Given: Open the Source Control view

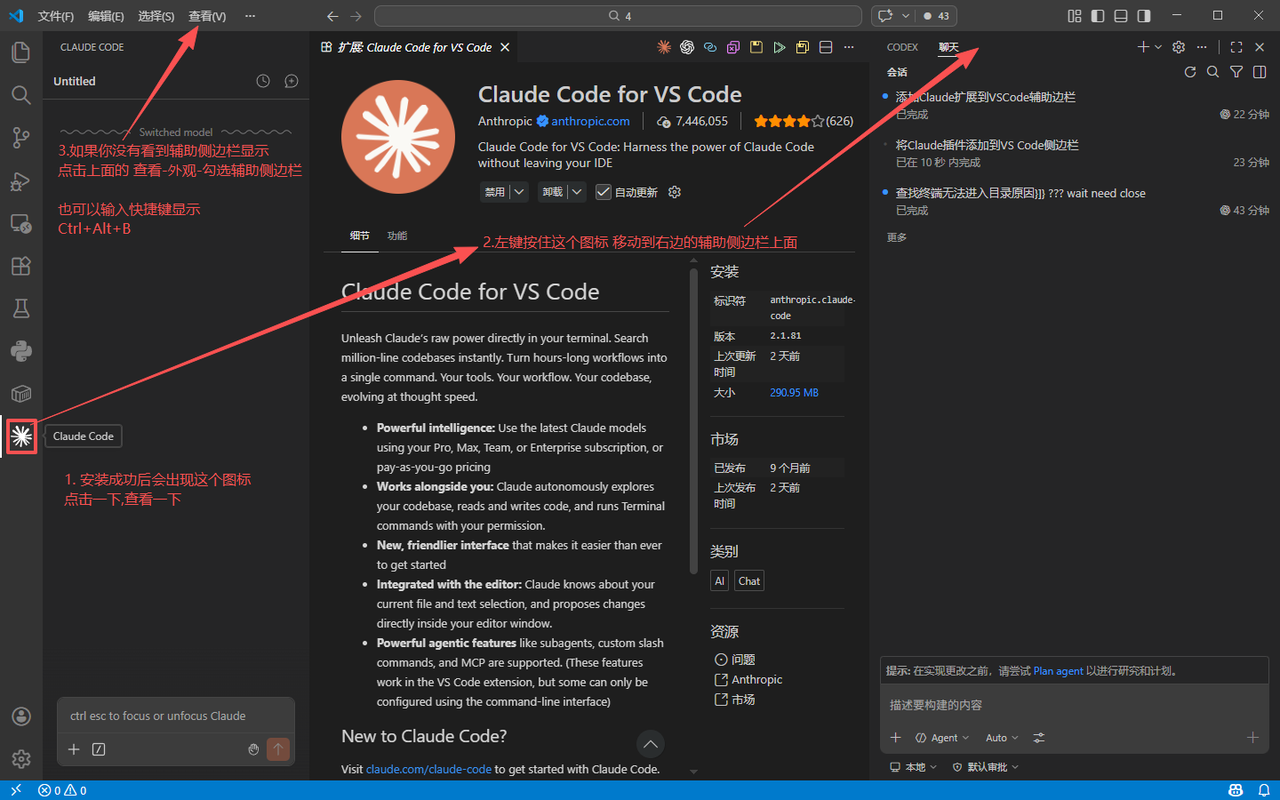Looking at the screenshot, I should tap(21, 138).
